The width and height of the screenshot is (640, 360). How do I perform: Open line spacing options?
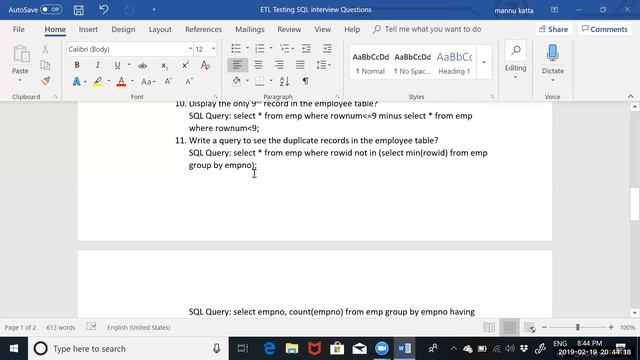click(323, 65)
